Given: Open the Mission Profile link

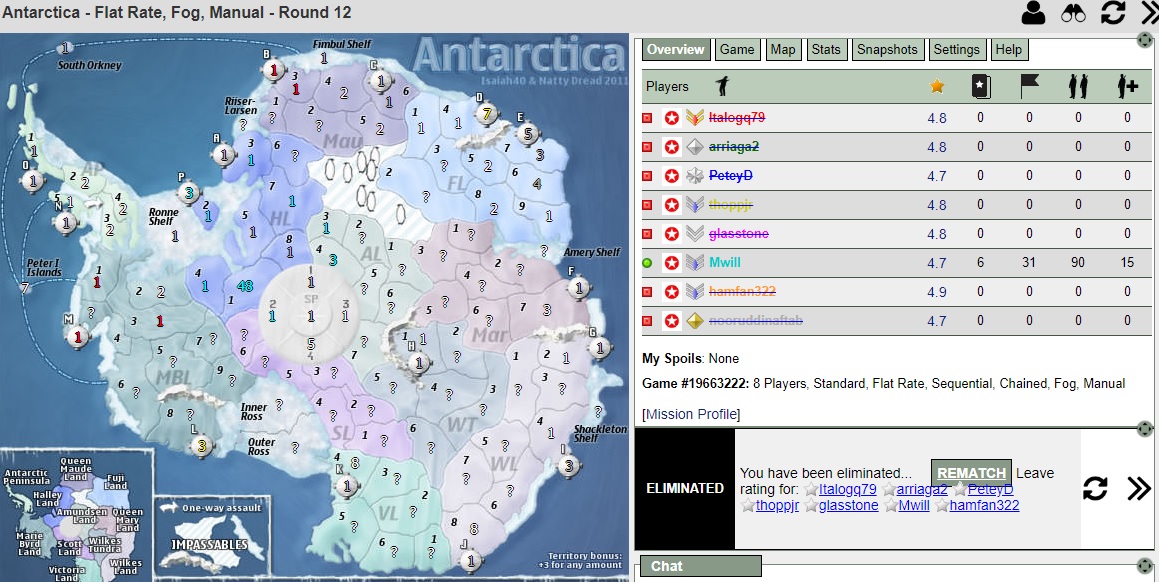Looking at the screenshot, I should click(691, 414).
